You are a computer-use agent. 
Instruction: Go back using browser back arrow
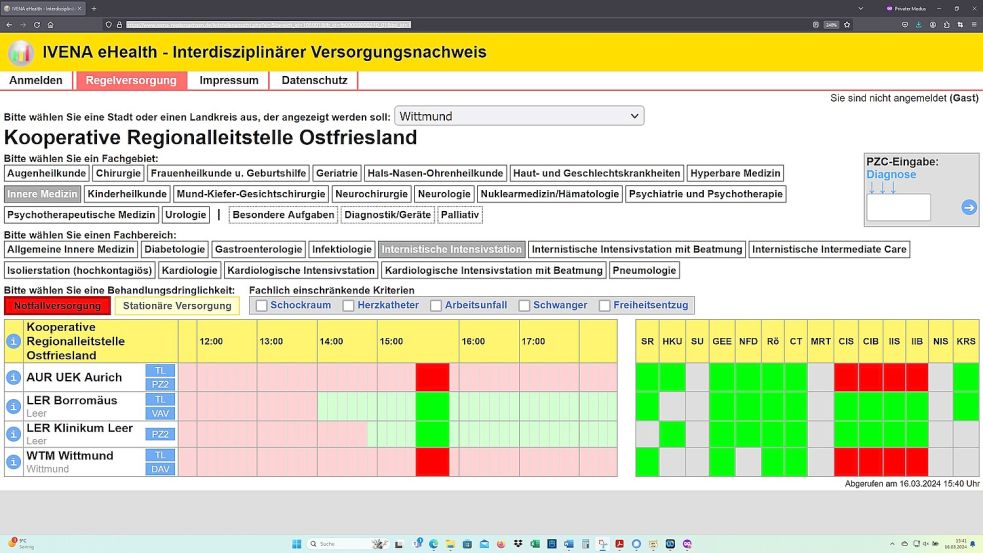9,24
